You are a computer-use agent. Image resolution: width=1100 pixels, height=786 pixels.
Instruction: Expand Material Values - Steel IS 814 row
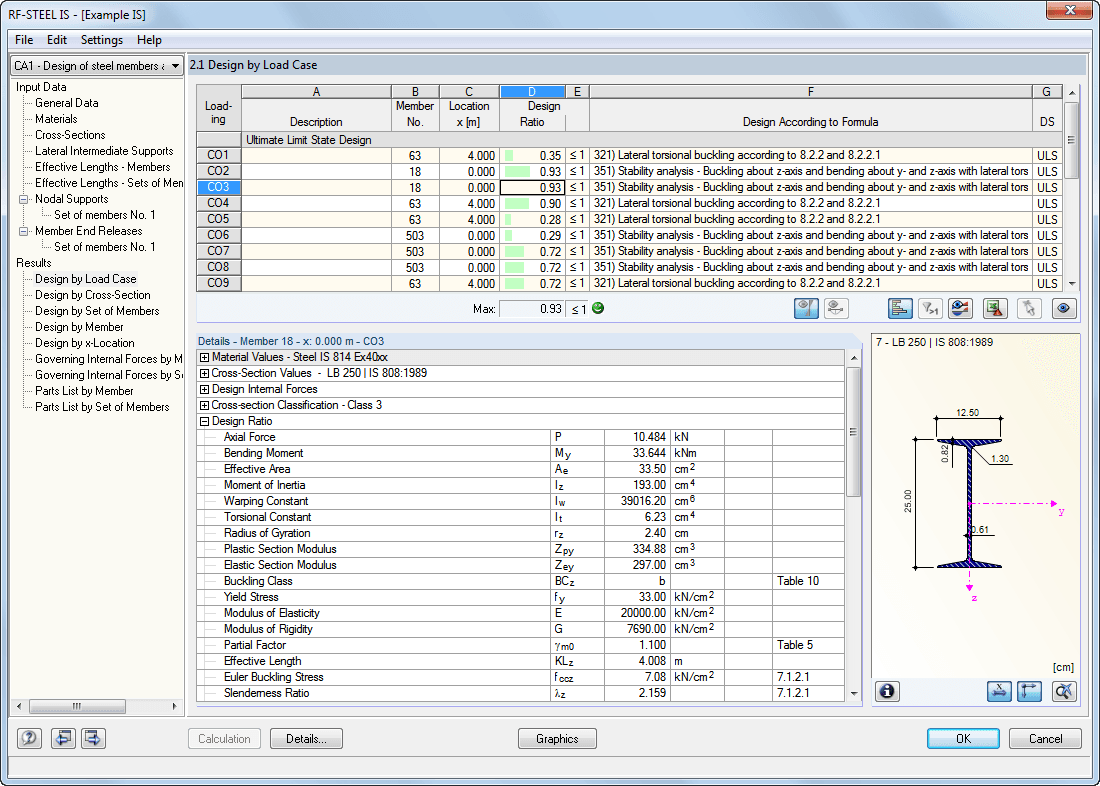pos(204,357)
